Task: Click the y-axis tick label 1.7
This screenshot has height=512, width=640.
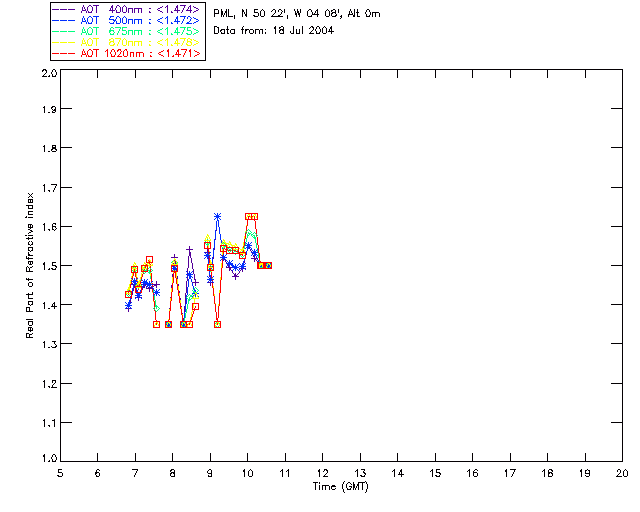Action: coord(49,187)
